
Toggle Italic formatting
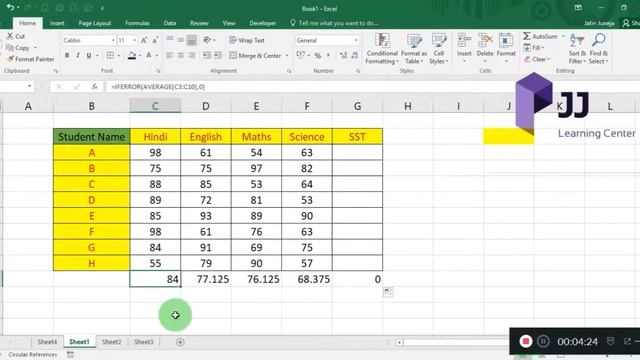pyautogui.click(x=78, y=55)
